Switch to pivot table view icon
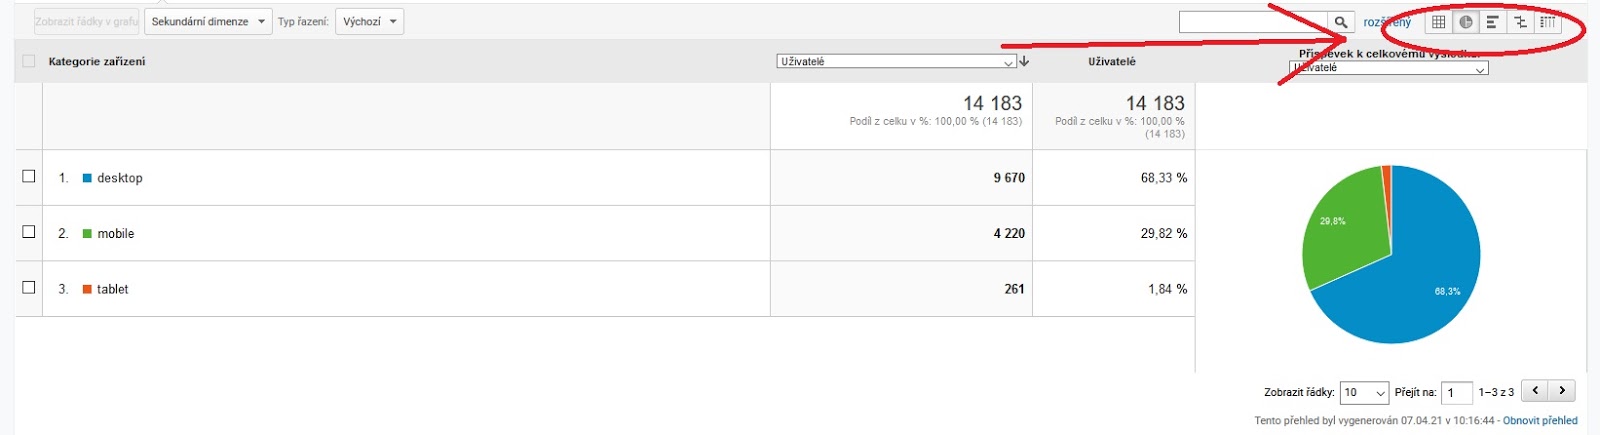 tap(1547, 22)
